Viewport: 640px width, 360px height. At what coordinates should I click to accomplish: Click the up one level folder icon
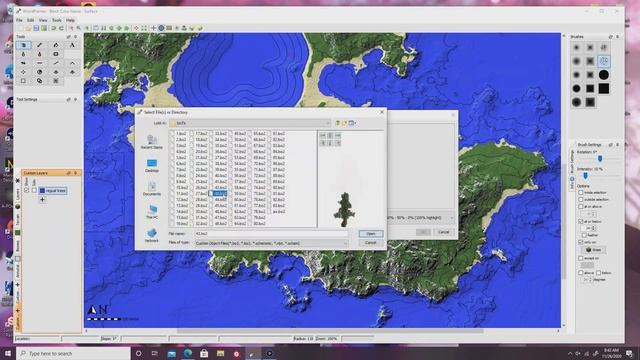click(338, 123)
